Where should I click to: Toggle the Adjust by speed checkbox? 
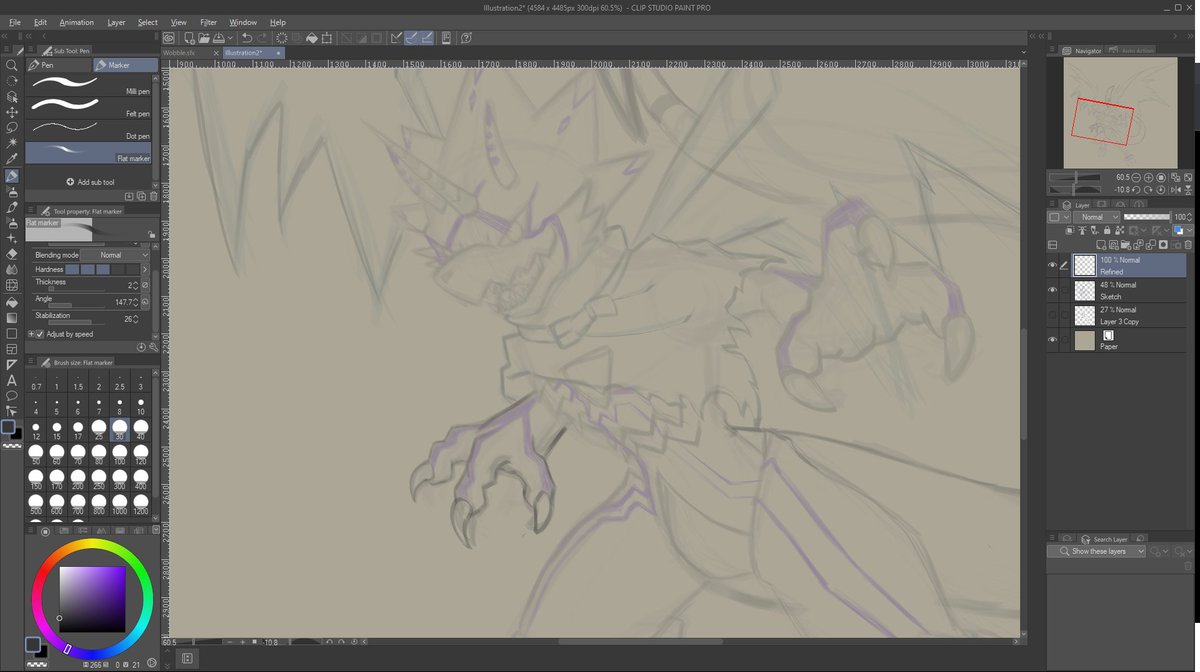(x=41, y=334)
